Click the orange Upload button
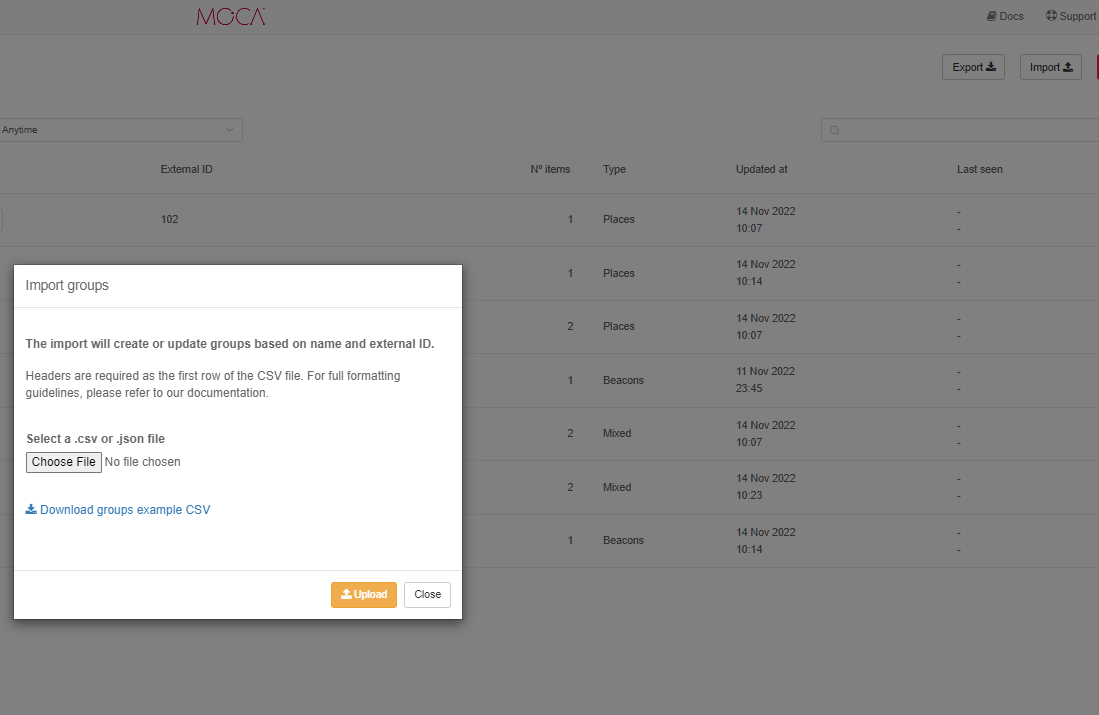 [x=364, y=594]
